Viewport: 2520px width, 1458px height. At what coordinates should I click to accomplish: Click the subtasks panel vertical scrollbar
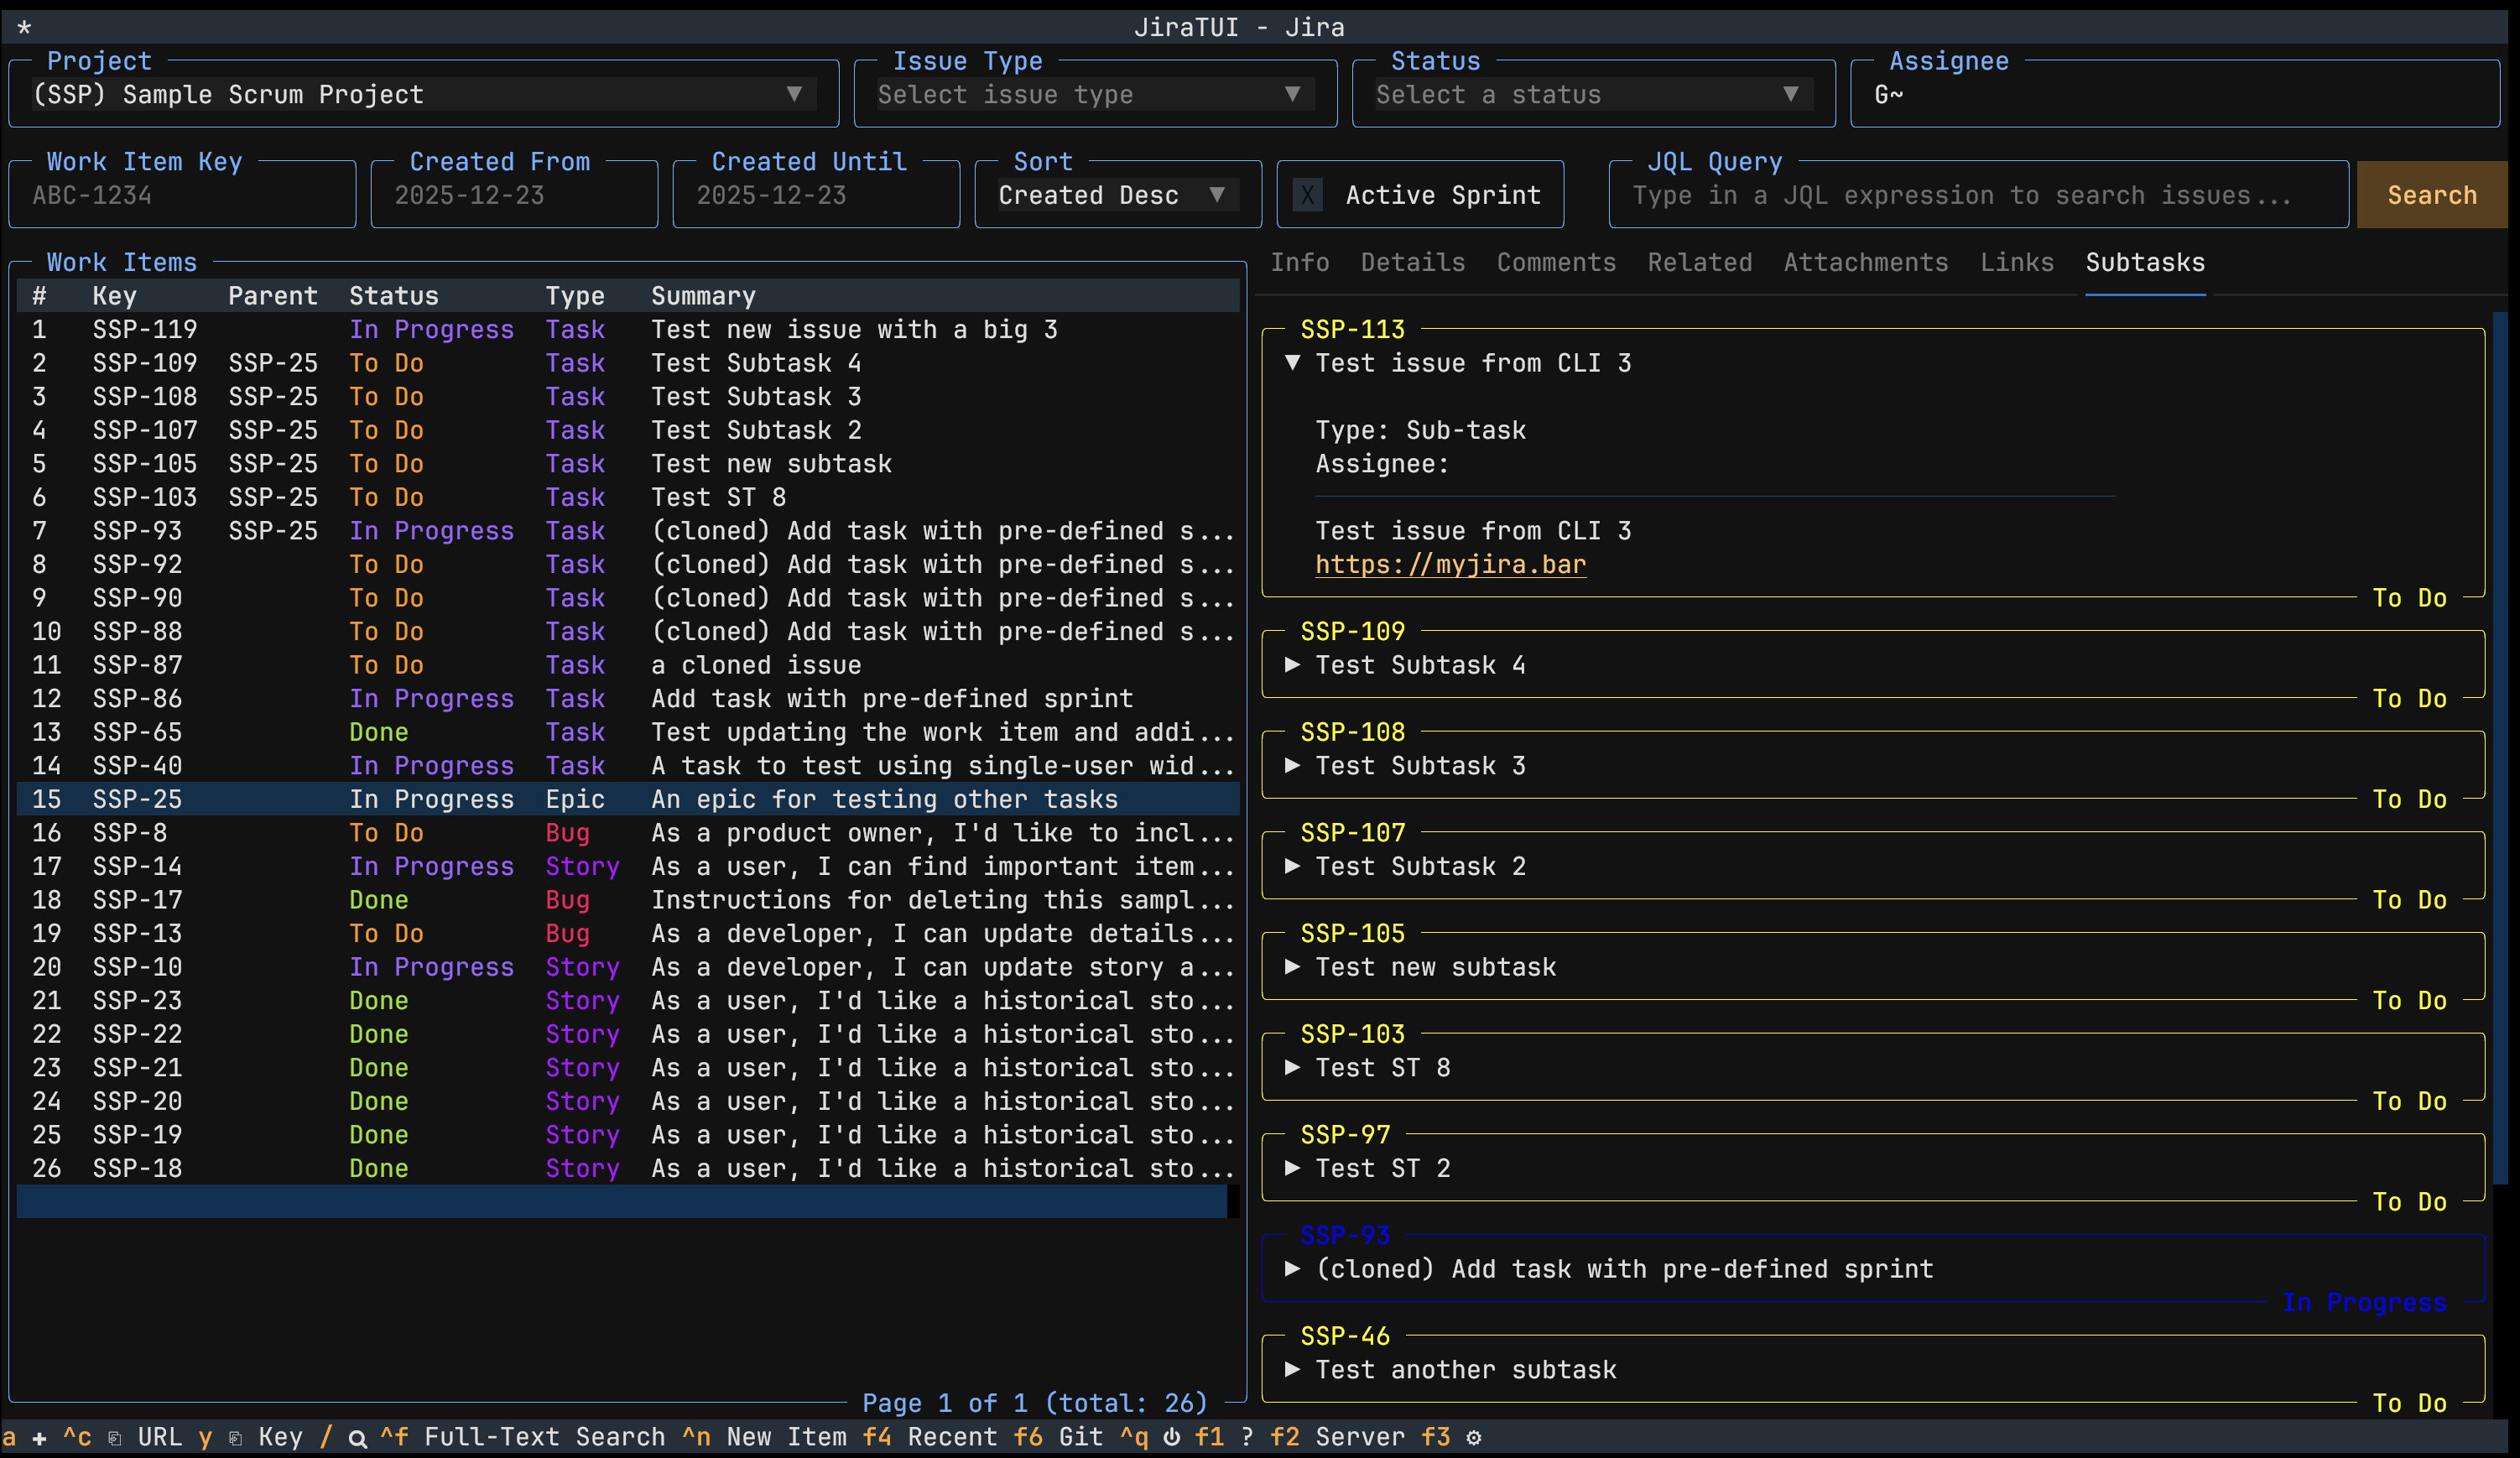pyautogui.click(x=2500, y=748)
